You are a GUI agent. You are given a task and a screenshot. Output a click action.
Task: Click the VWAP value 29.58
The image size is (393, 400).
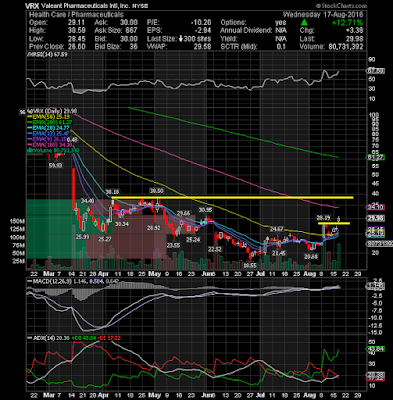tap(202, 46)
